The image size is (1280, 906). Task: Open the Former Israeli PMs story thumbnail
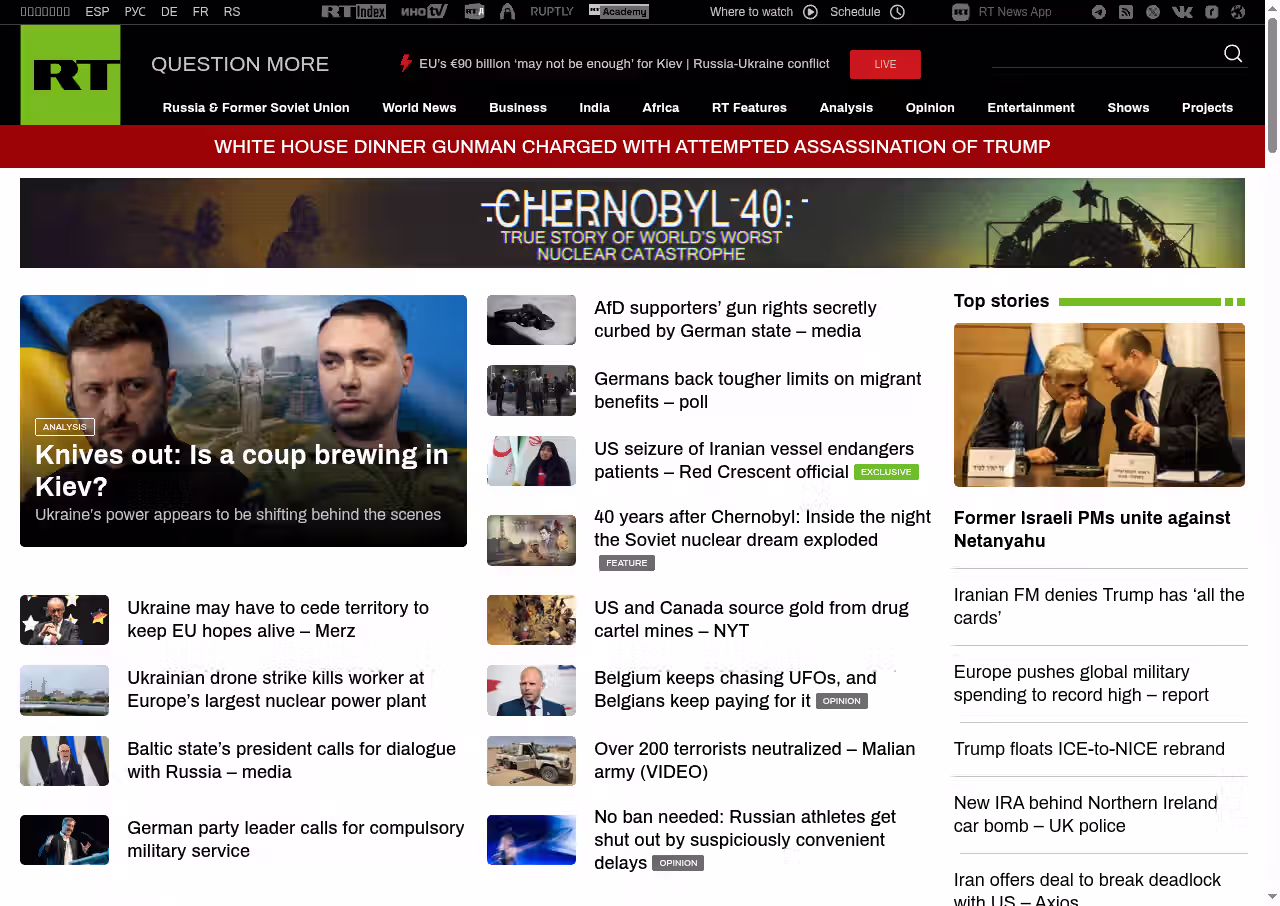point(1099,405)
